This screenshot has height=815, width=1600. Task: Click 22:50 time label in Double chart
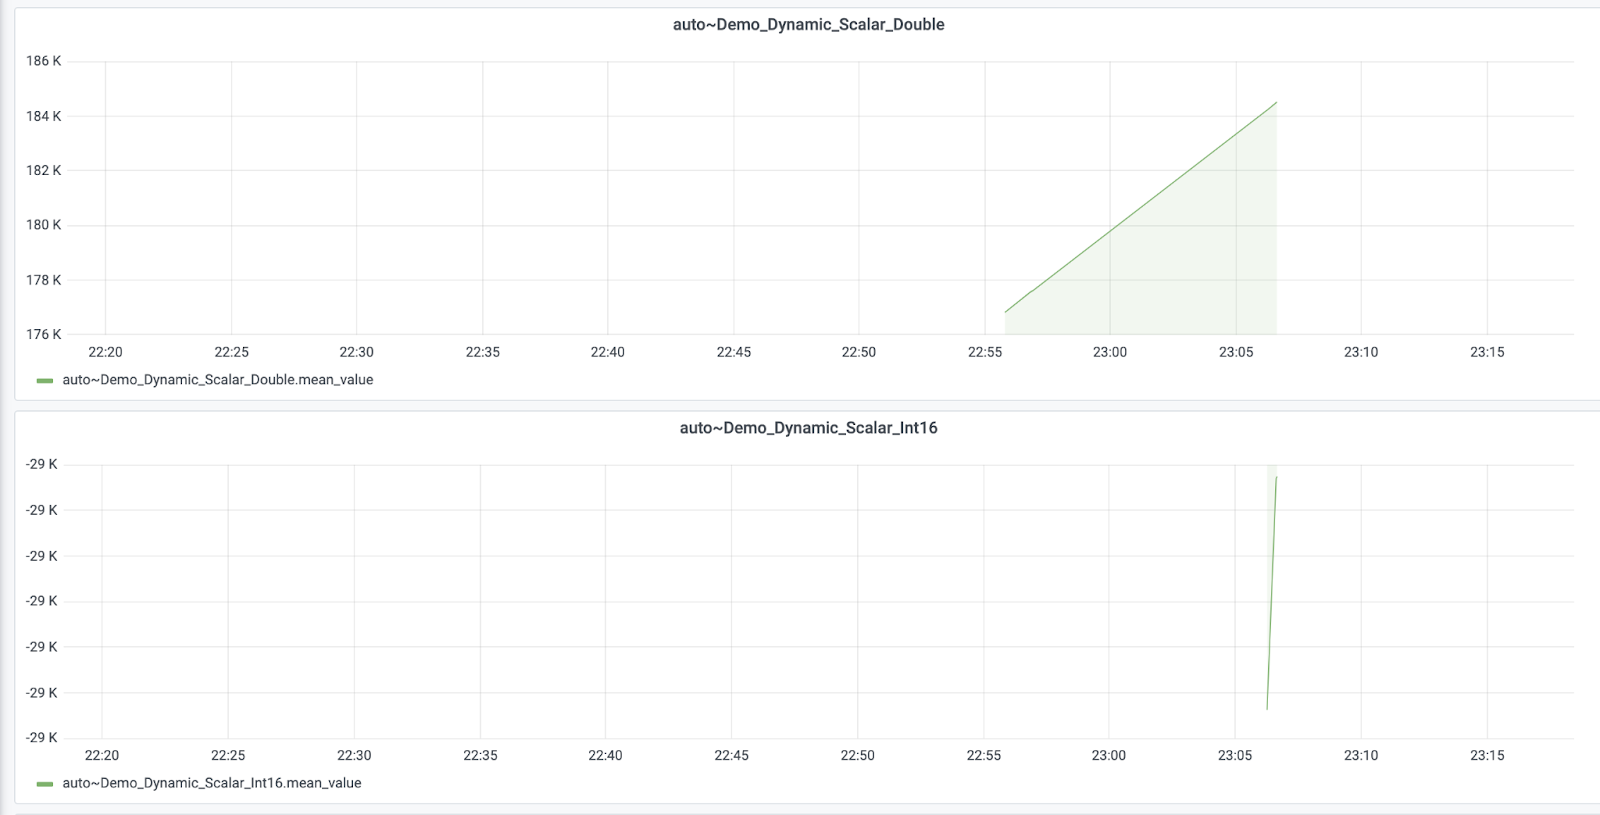(858, 352)
